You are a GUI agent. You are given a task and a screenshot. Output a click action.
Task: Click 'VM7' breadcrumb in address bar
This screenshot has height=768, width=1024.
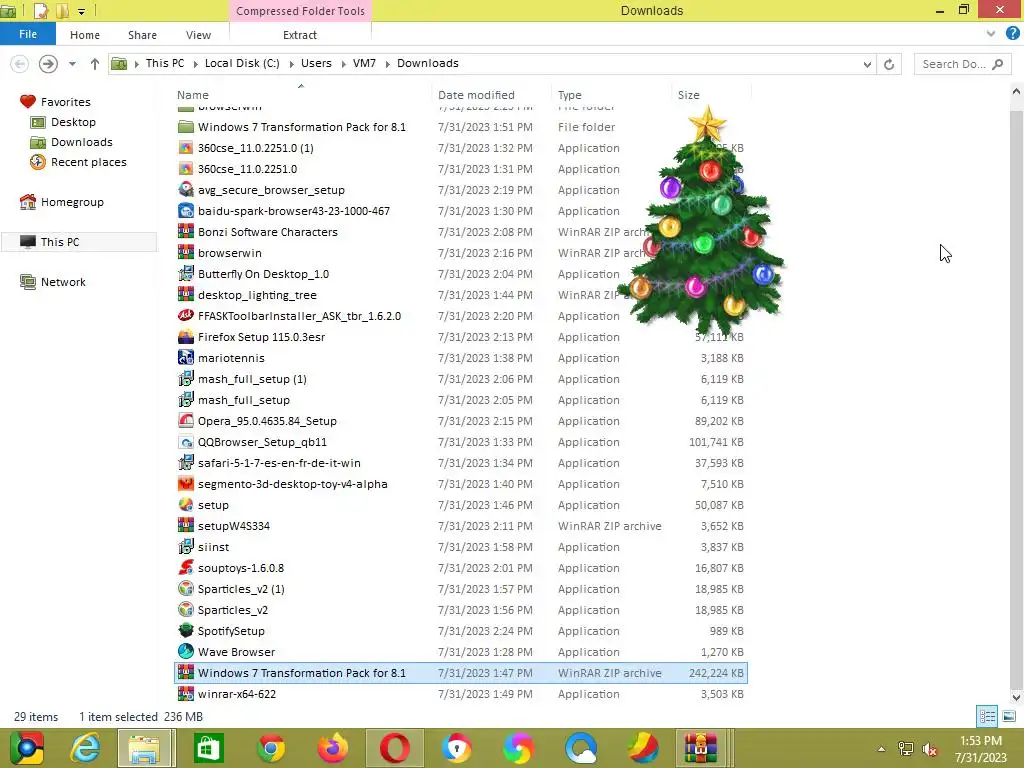(364, 63)
